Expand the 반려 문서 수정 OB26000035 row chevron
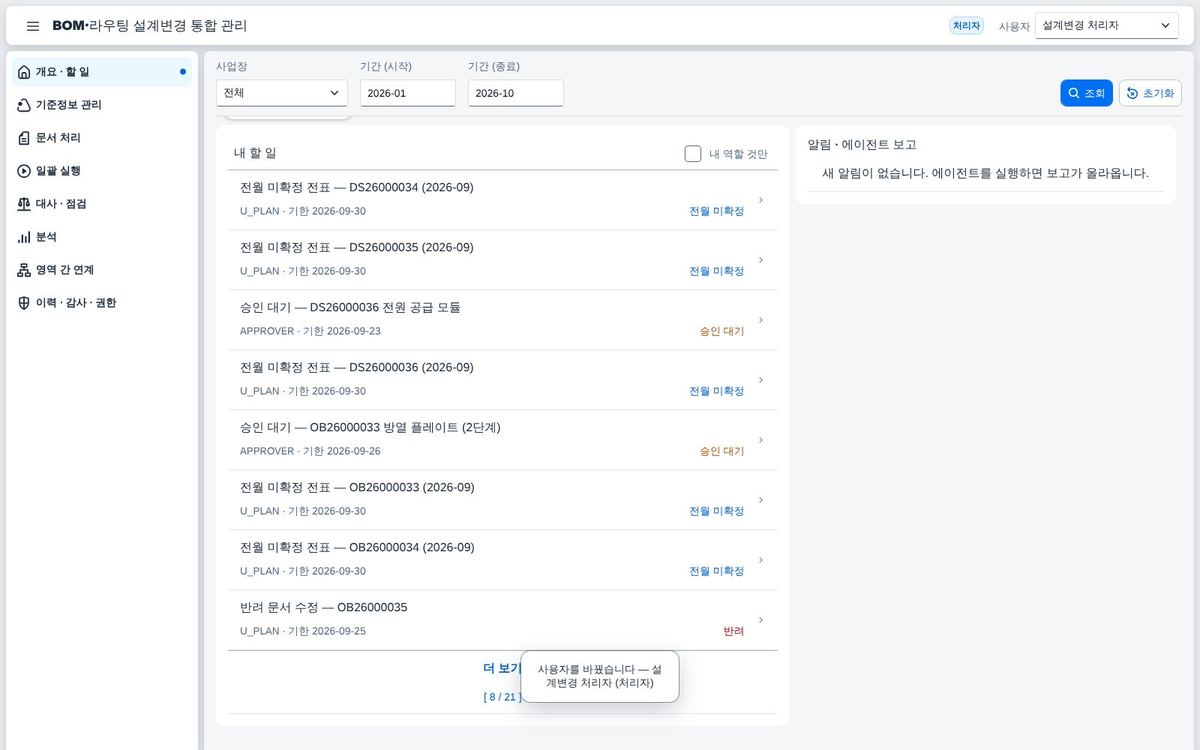This screenshot has width=1200, height=750. [761, 620]
